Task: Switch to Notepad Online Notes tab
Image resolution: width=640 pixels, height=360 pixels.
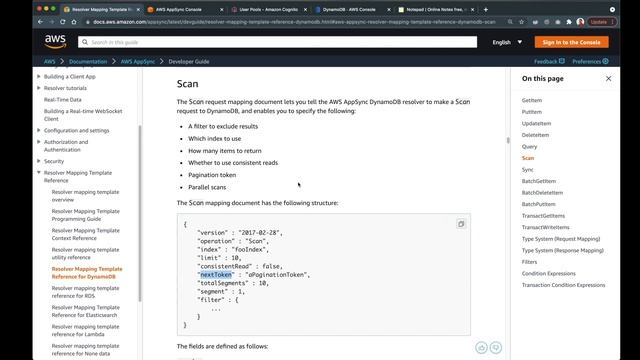Action: coord(435,9)
